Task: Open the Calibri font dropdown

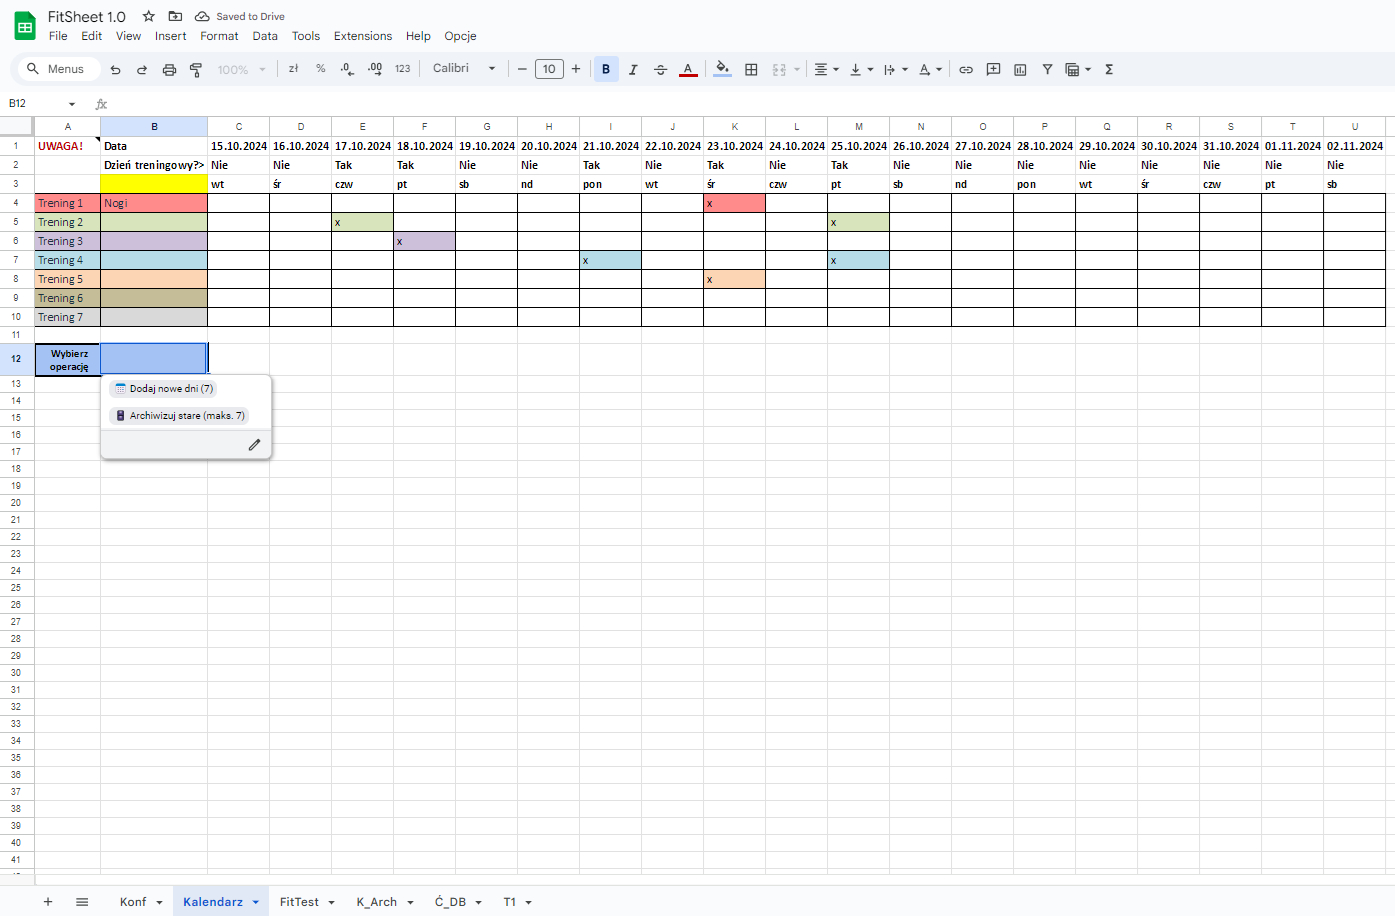Action: pos(464,69)
